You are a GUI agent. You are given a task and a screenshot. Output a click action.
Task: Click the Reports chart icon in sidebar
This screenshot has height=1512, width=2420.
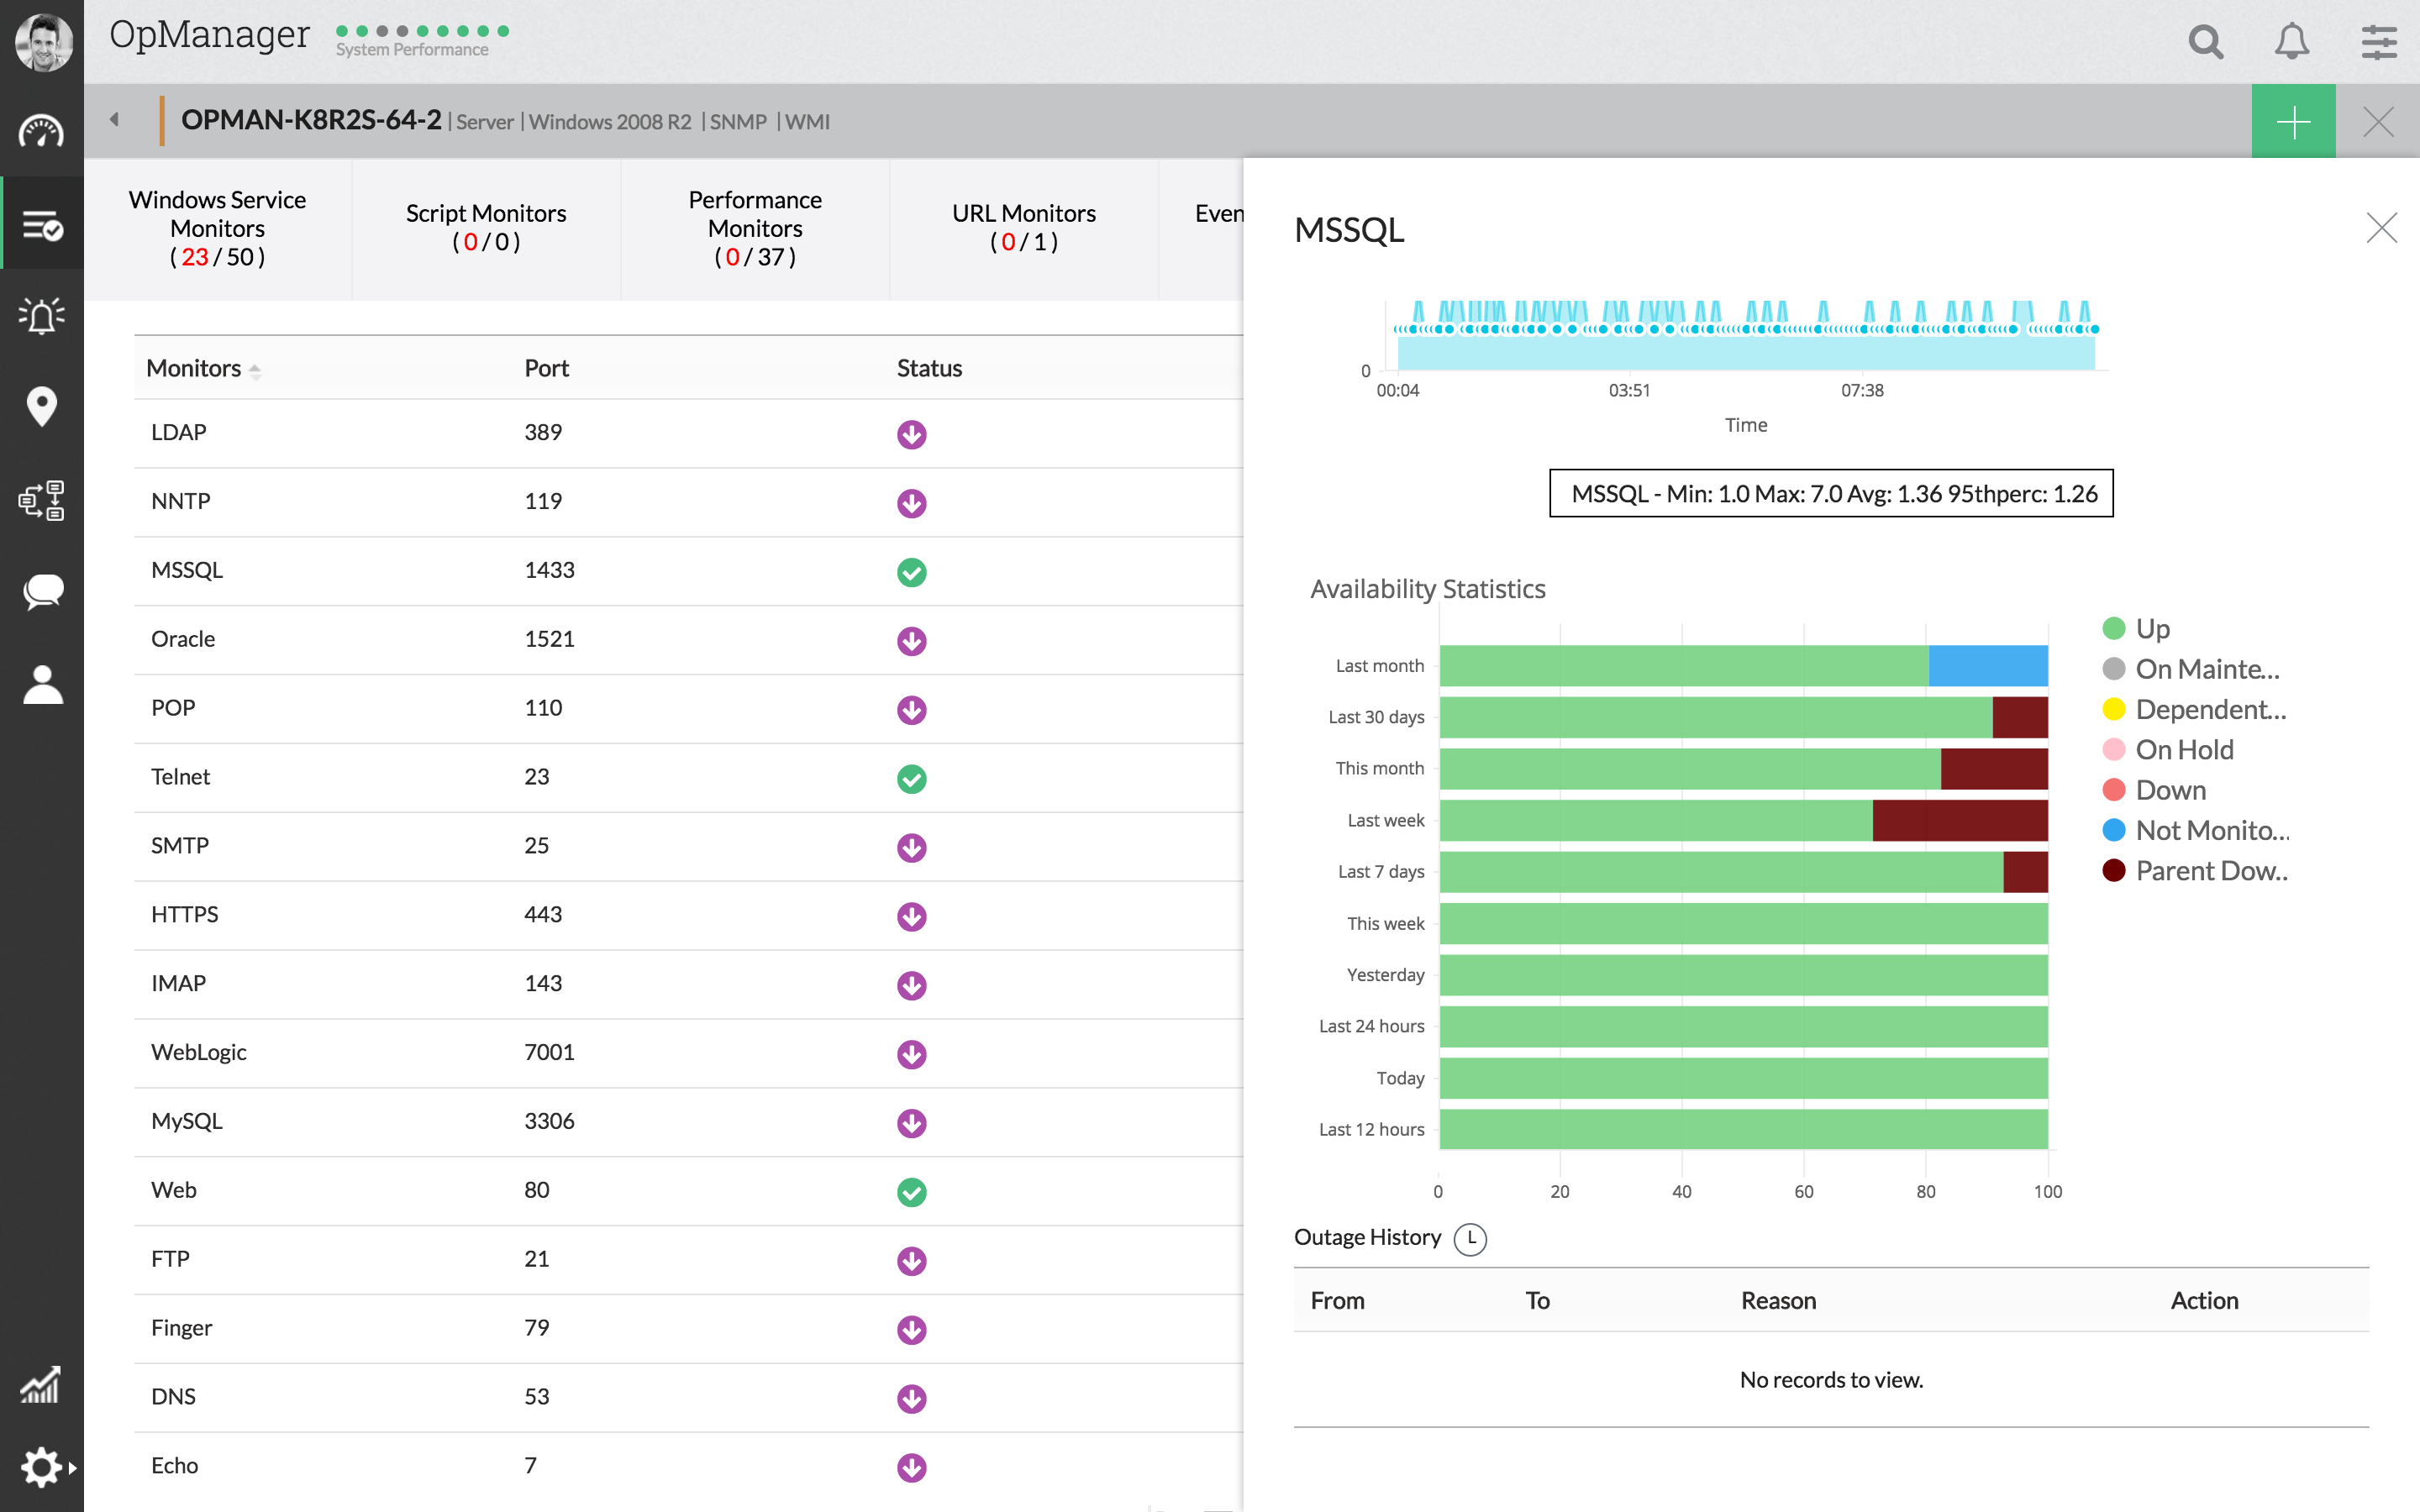tap(41, 1385)
